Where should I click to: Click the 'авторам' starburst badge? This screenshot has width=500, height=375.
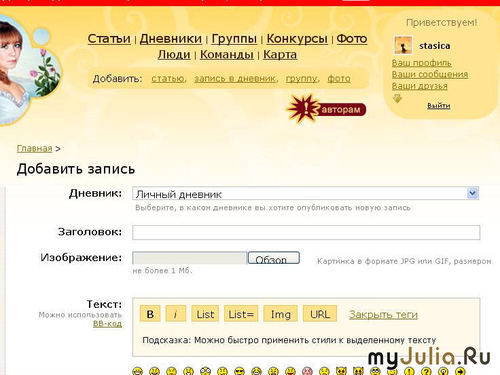pyautogui.click(x=326, y=109)
